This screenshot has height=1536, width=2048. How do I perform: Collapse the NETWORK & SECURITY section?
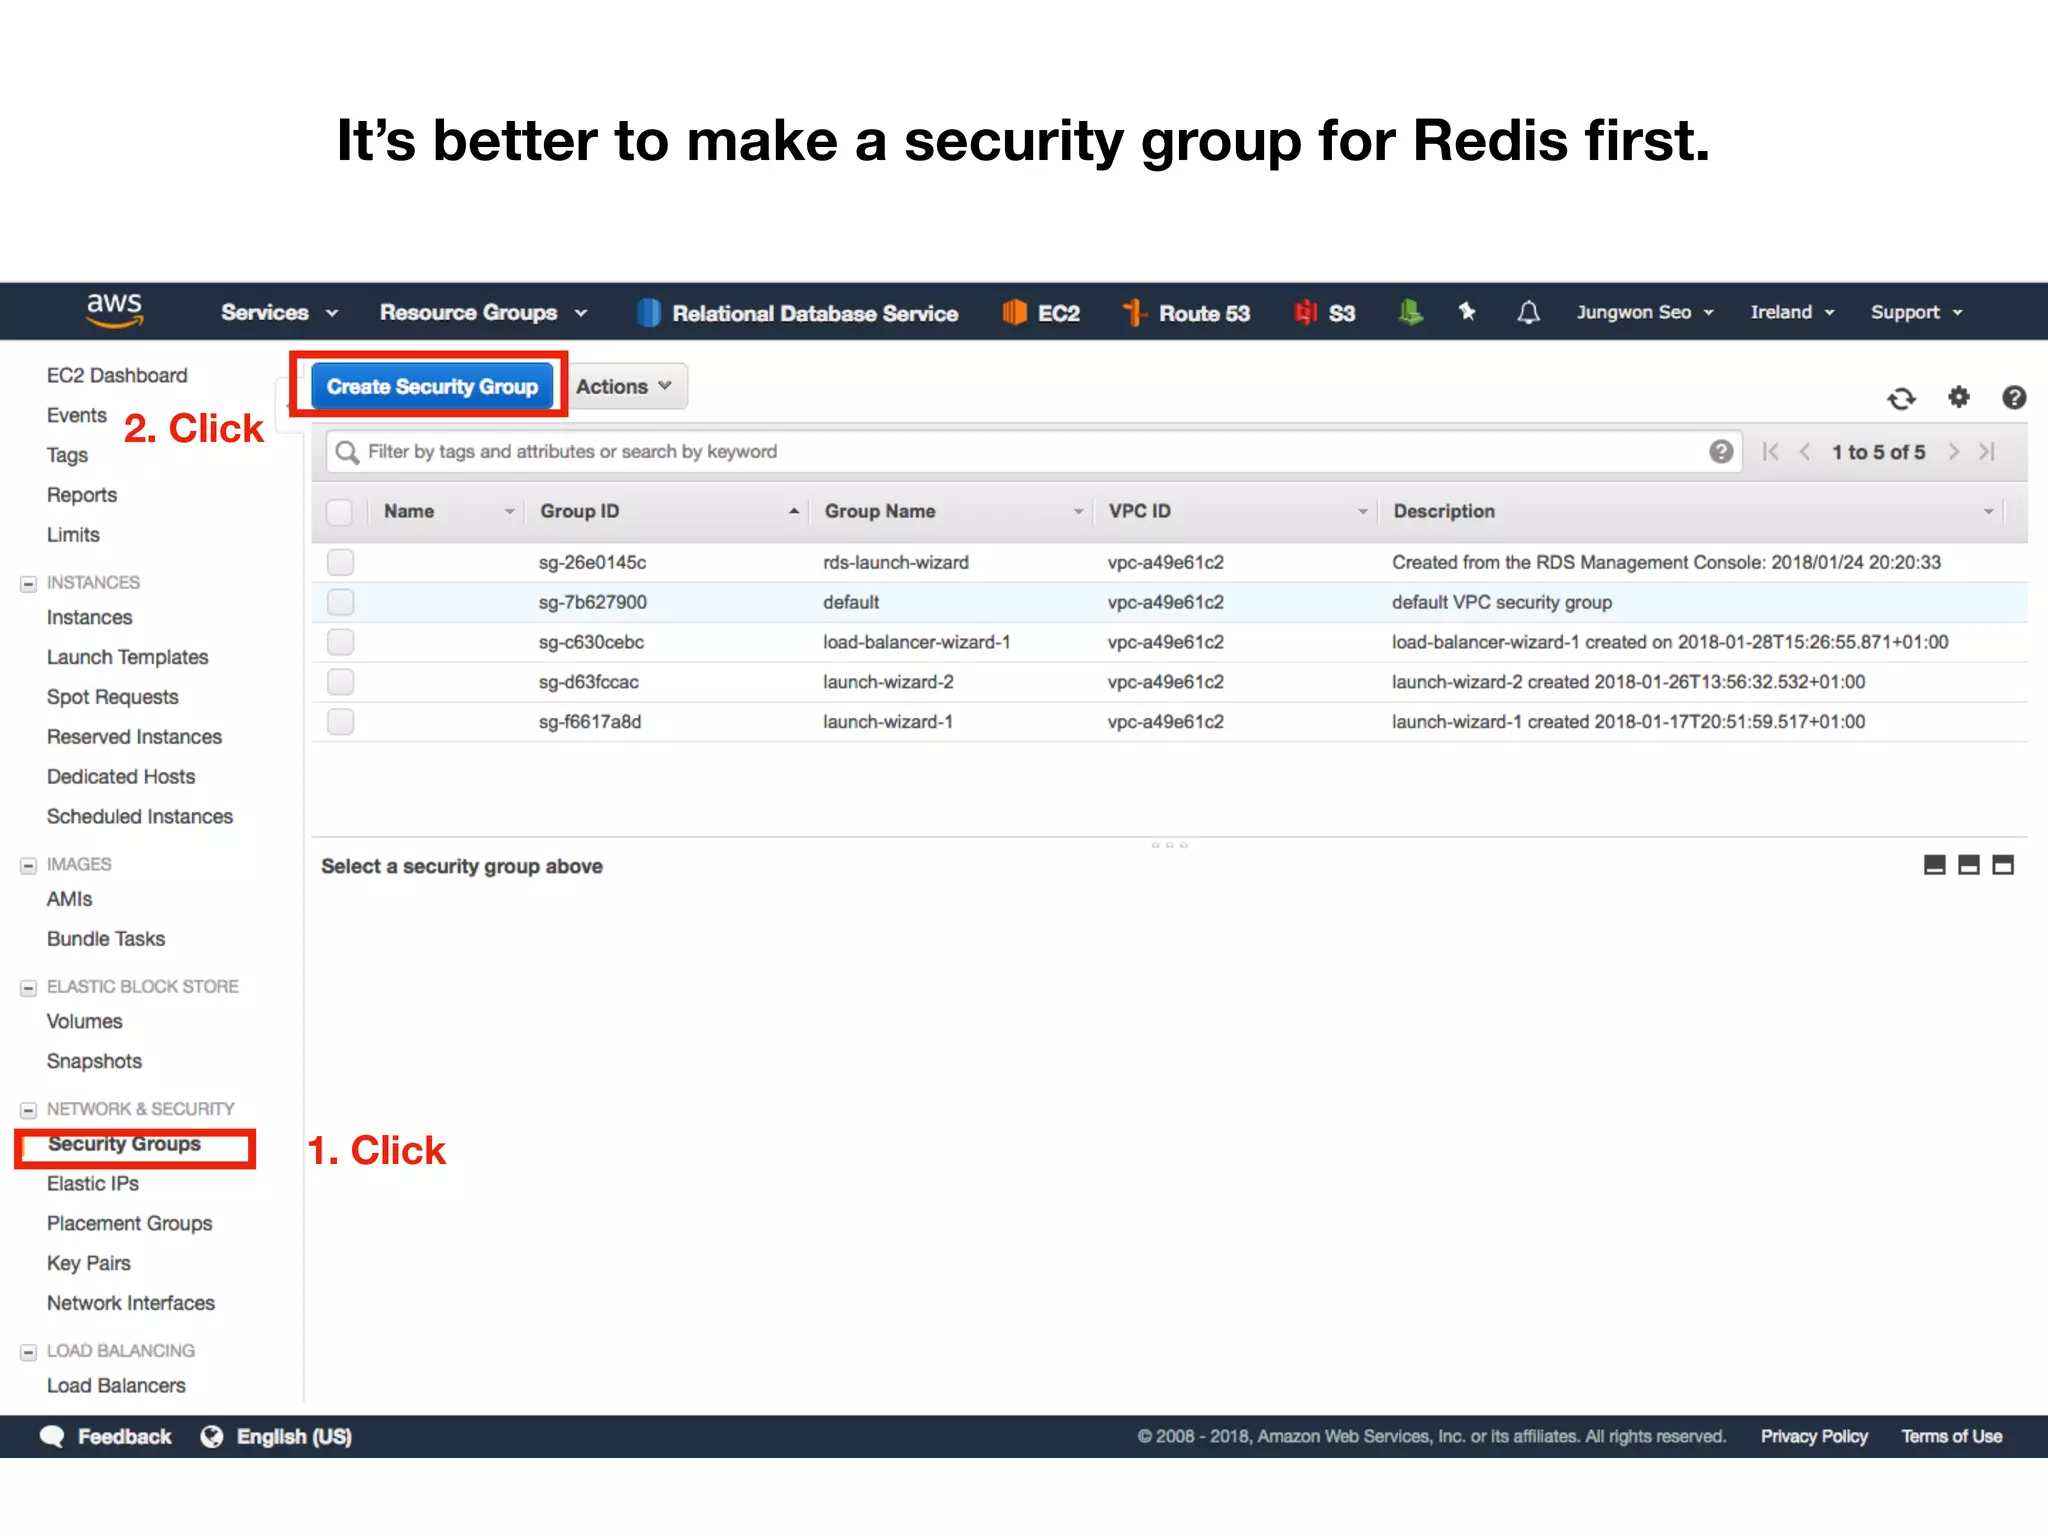28,1110
